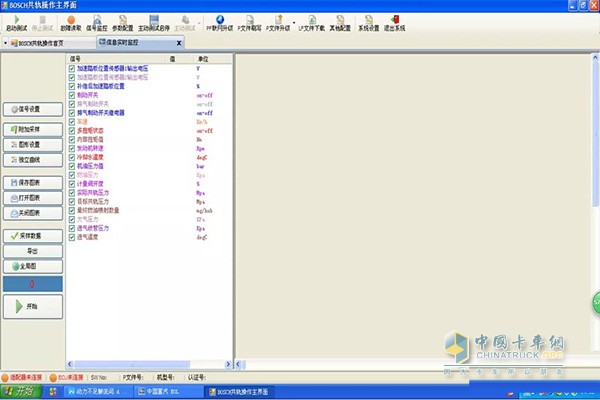Viewport: 600px width, 400px height.
Task: Click the 信号 column header
Action: 75,59
